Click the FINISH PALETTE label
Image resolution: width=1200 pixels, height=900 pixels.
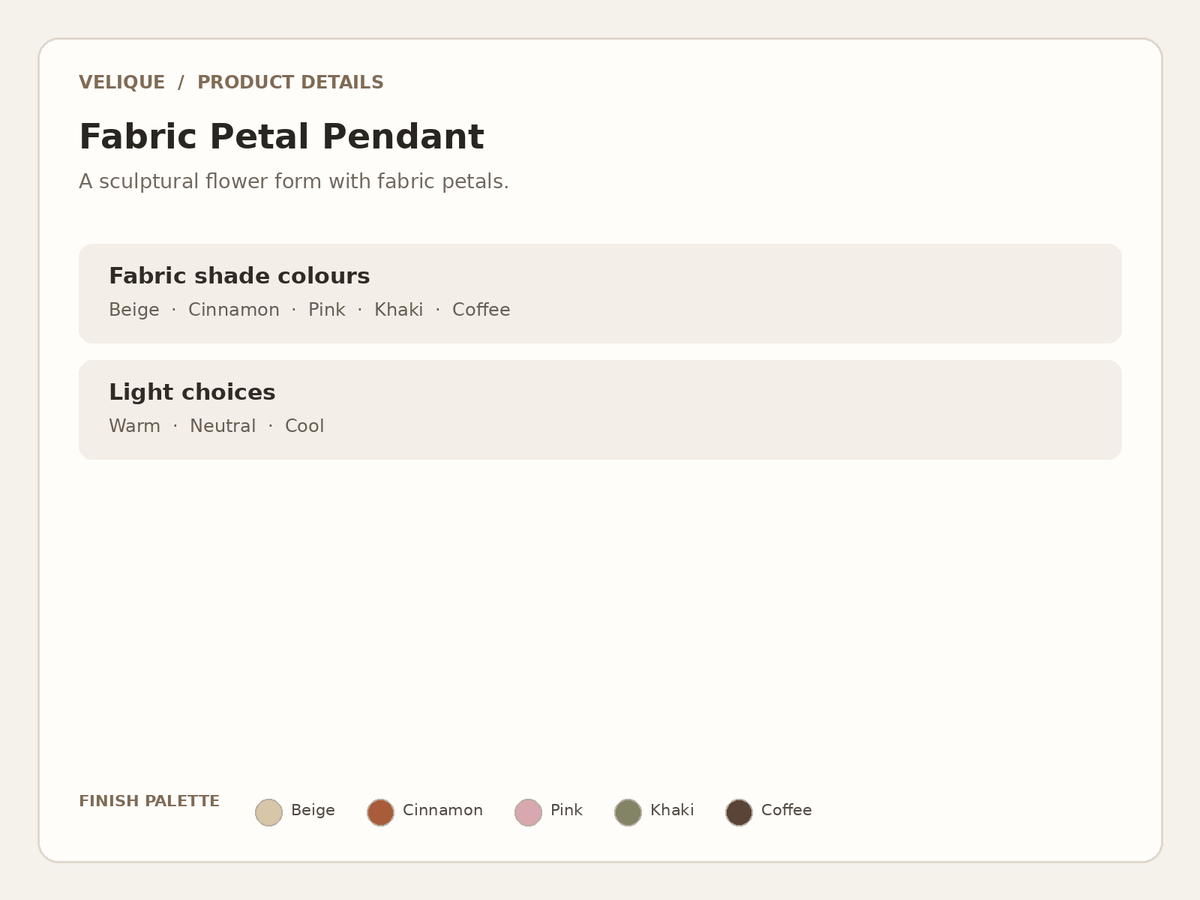(x=149, y=801)
